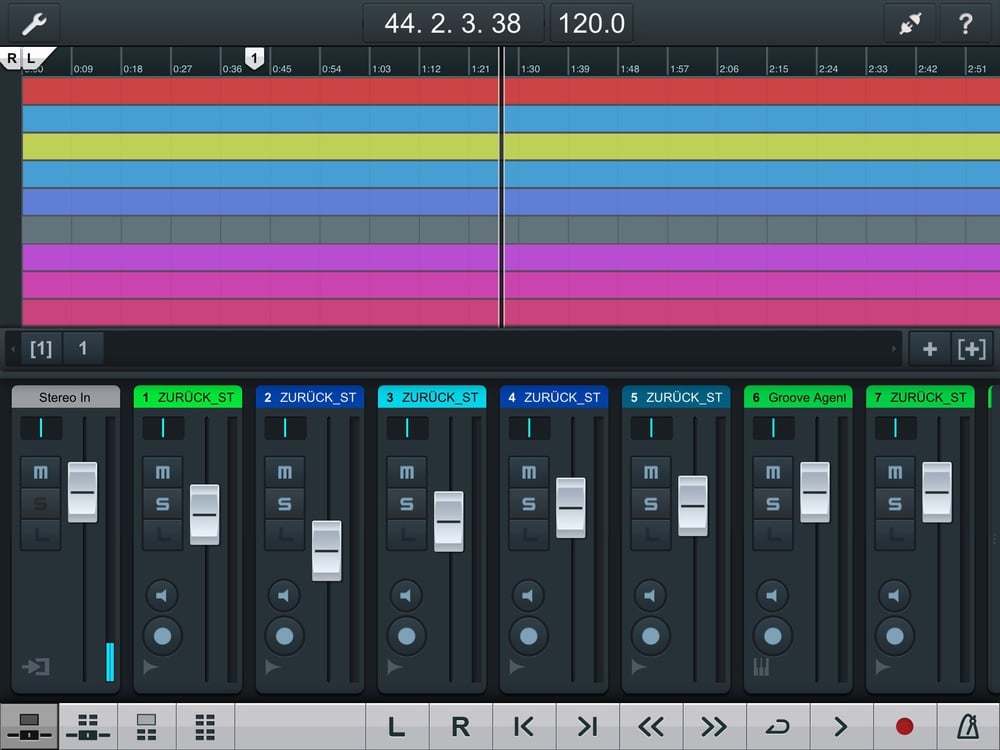Viewport: 1000px width, 750px height.
Task: Click the Stereo In input routing icon
Action: pyautogui.click(x=36, y=667)
